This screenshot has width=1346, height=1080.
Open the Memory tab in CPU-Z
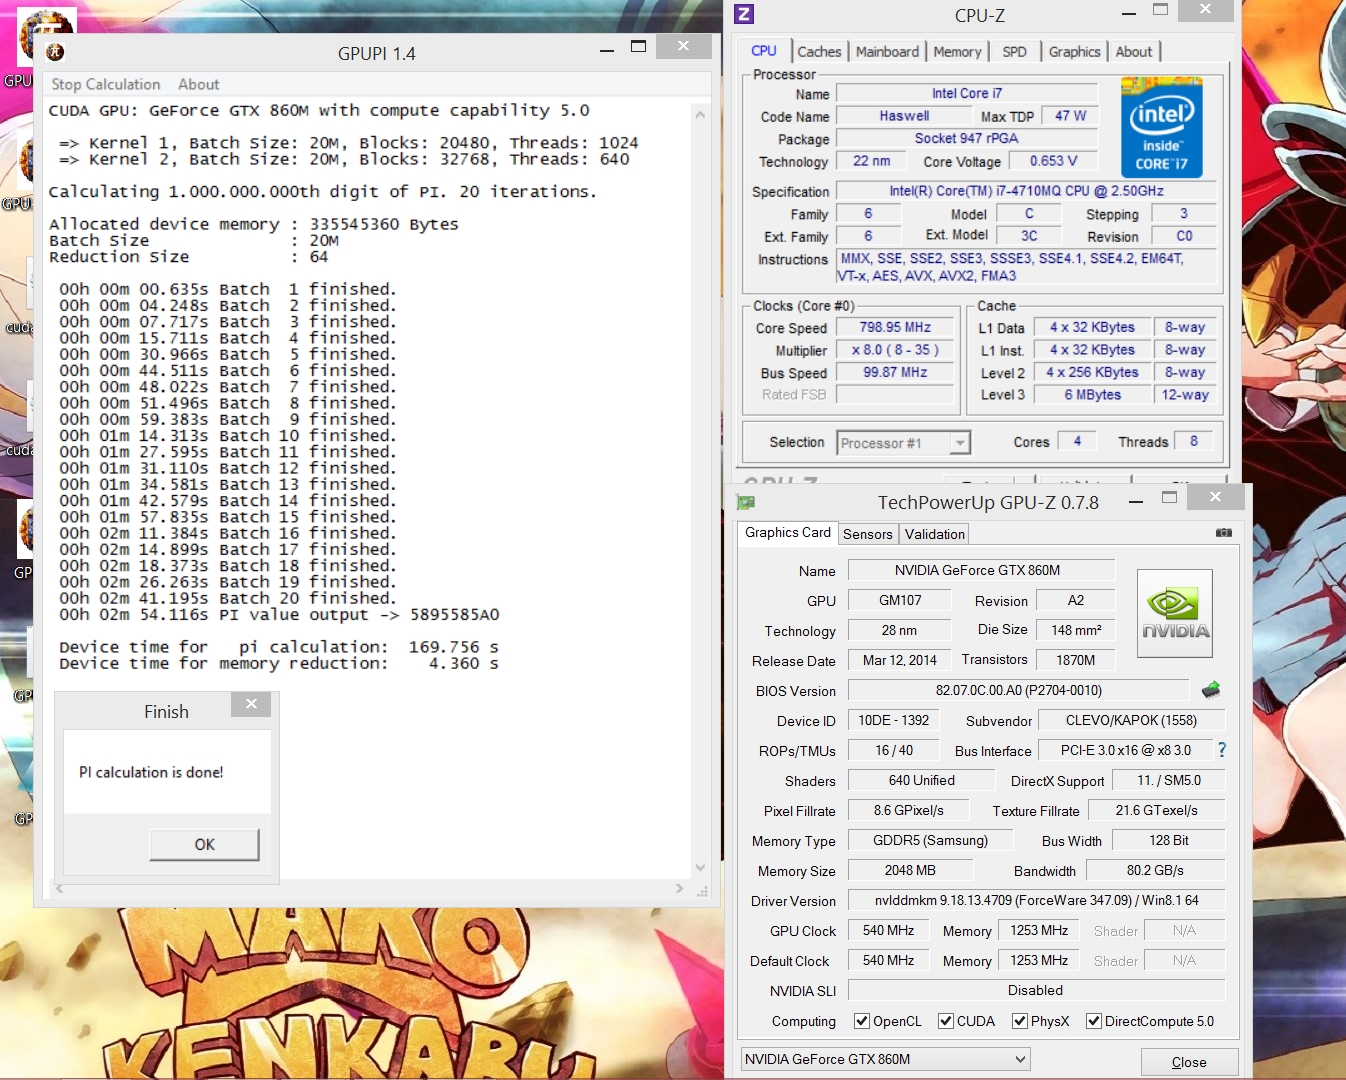click(957, 52)
